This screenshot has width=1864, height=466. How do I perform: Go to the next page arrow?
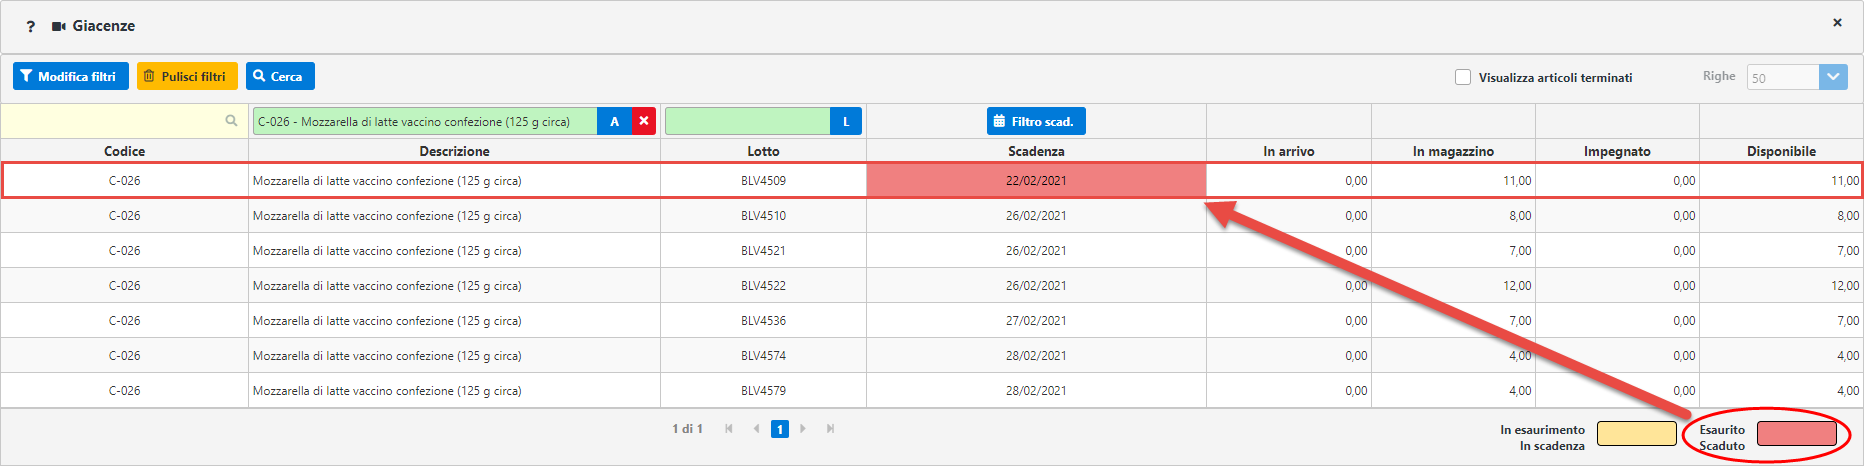(803, 429)
